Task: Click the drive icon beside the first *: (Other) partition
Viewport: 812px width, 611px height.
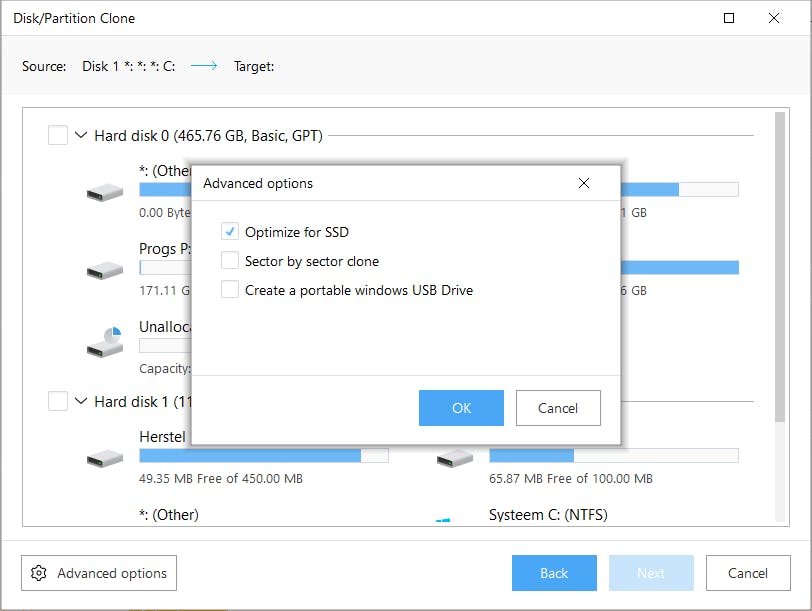Action: click(104, 191)
